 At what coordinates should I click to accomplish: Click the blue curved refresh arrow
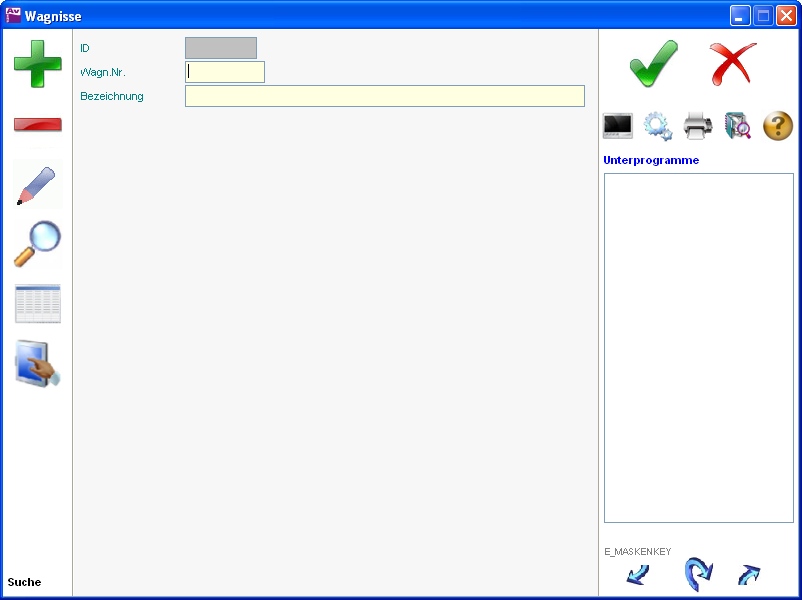coord(698,574)
